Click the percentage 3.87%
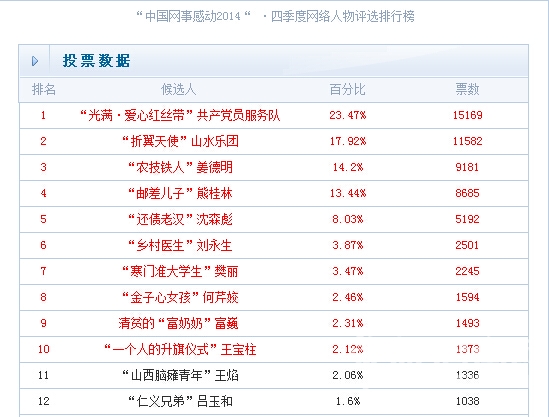This screenshot has width=549, height=417. 348,245
